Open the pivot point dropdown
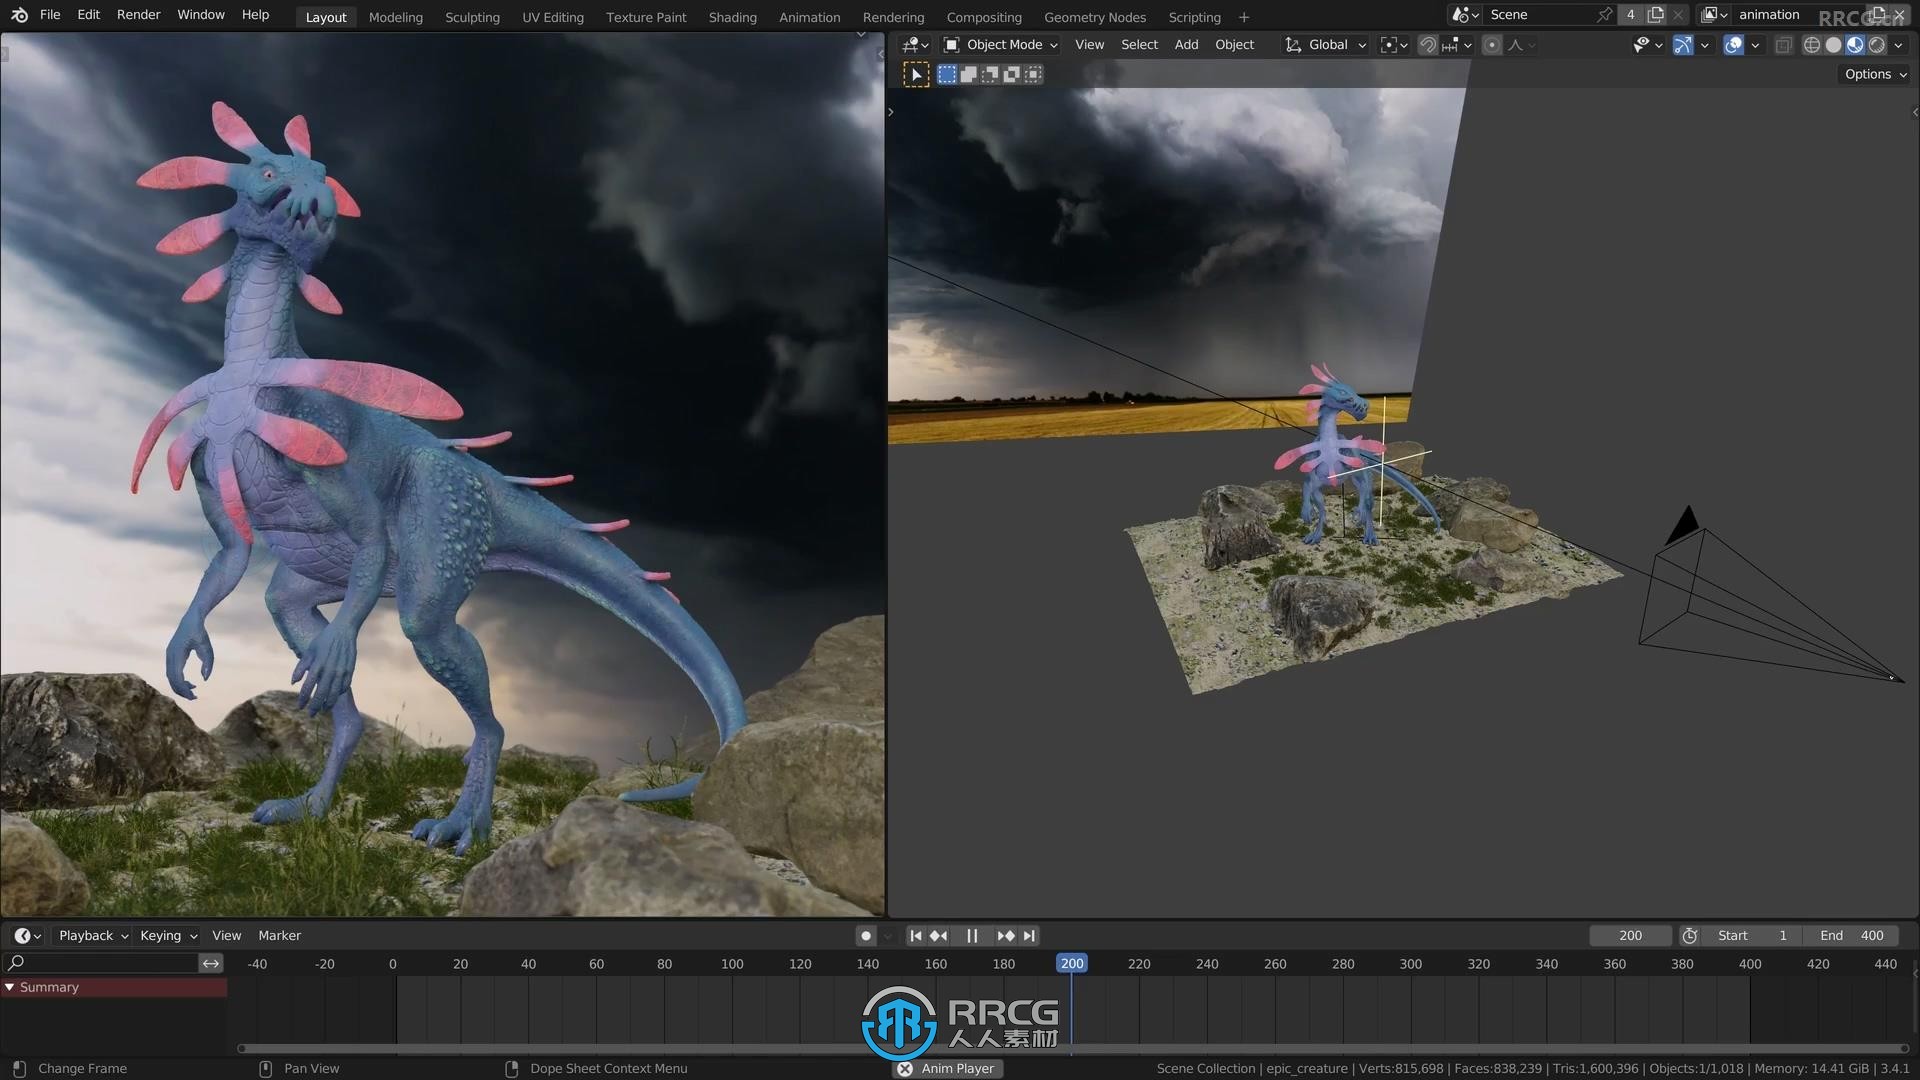The image size is (1920, 1080). [x=1394, y=45]
